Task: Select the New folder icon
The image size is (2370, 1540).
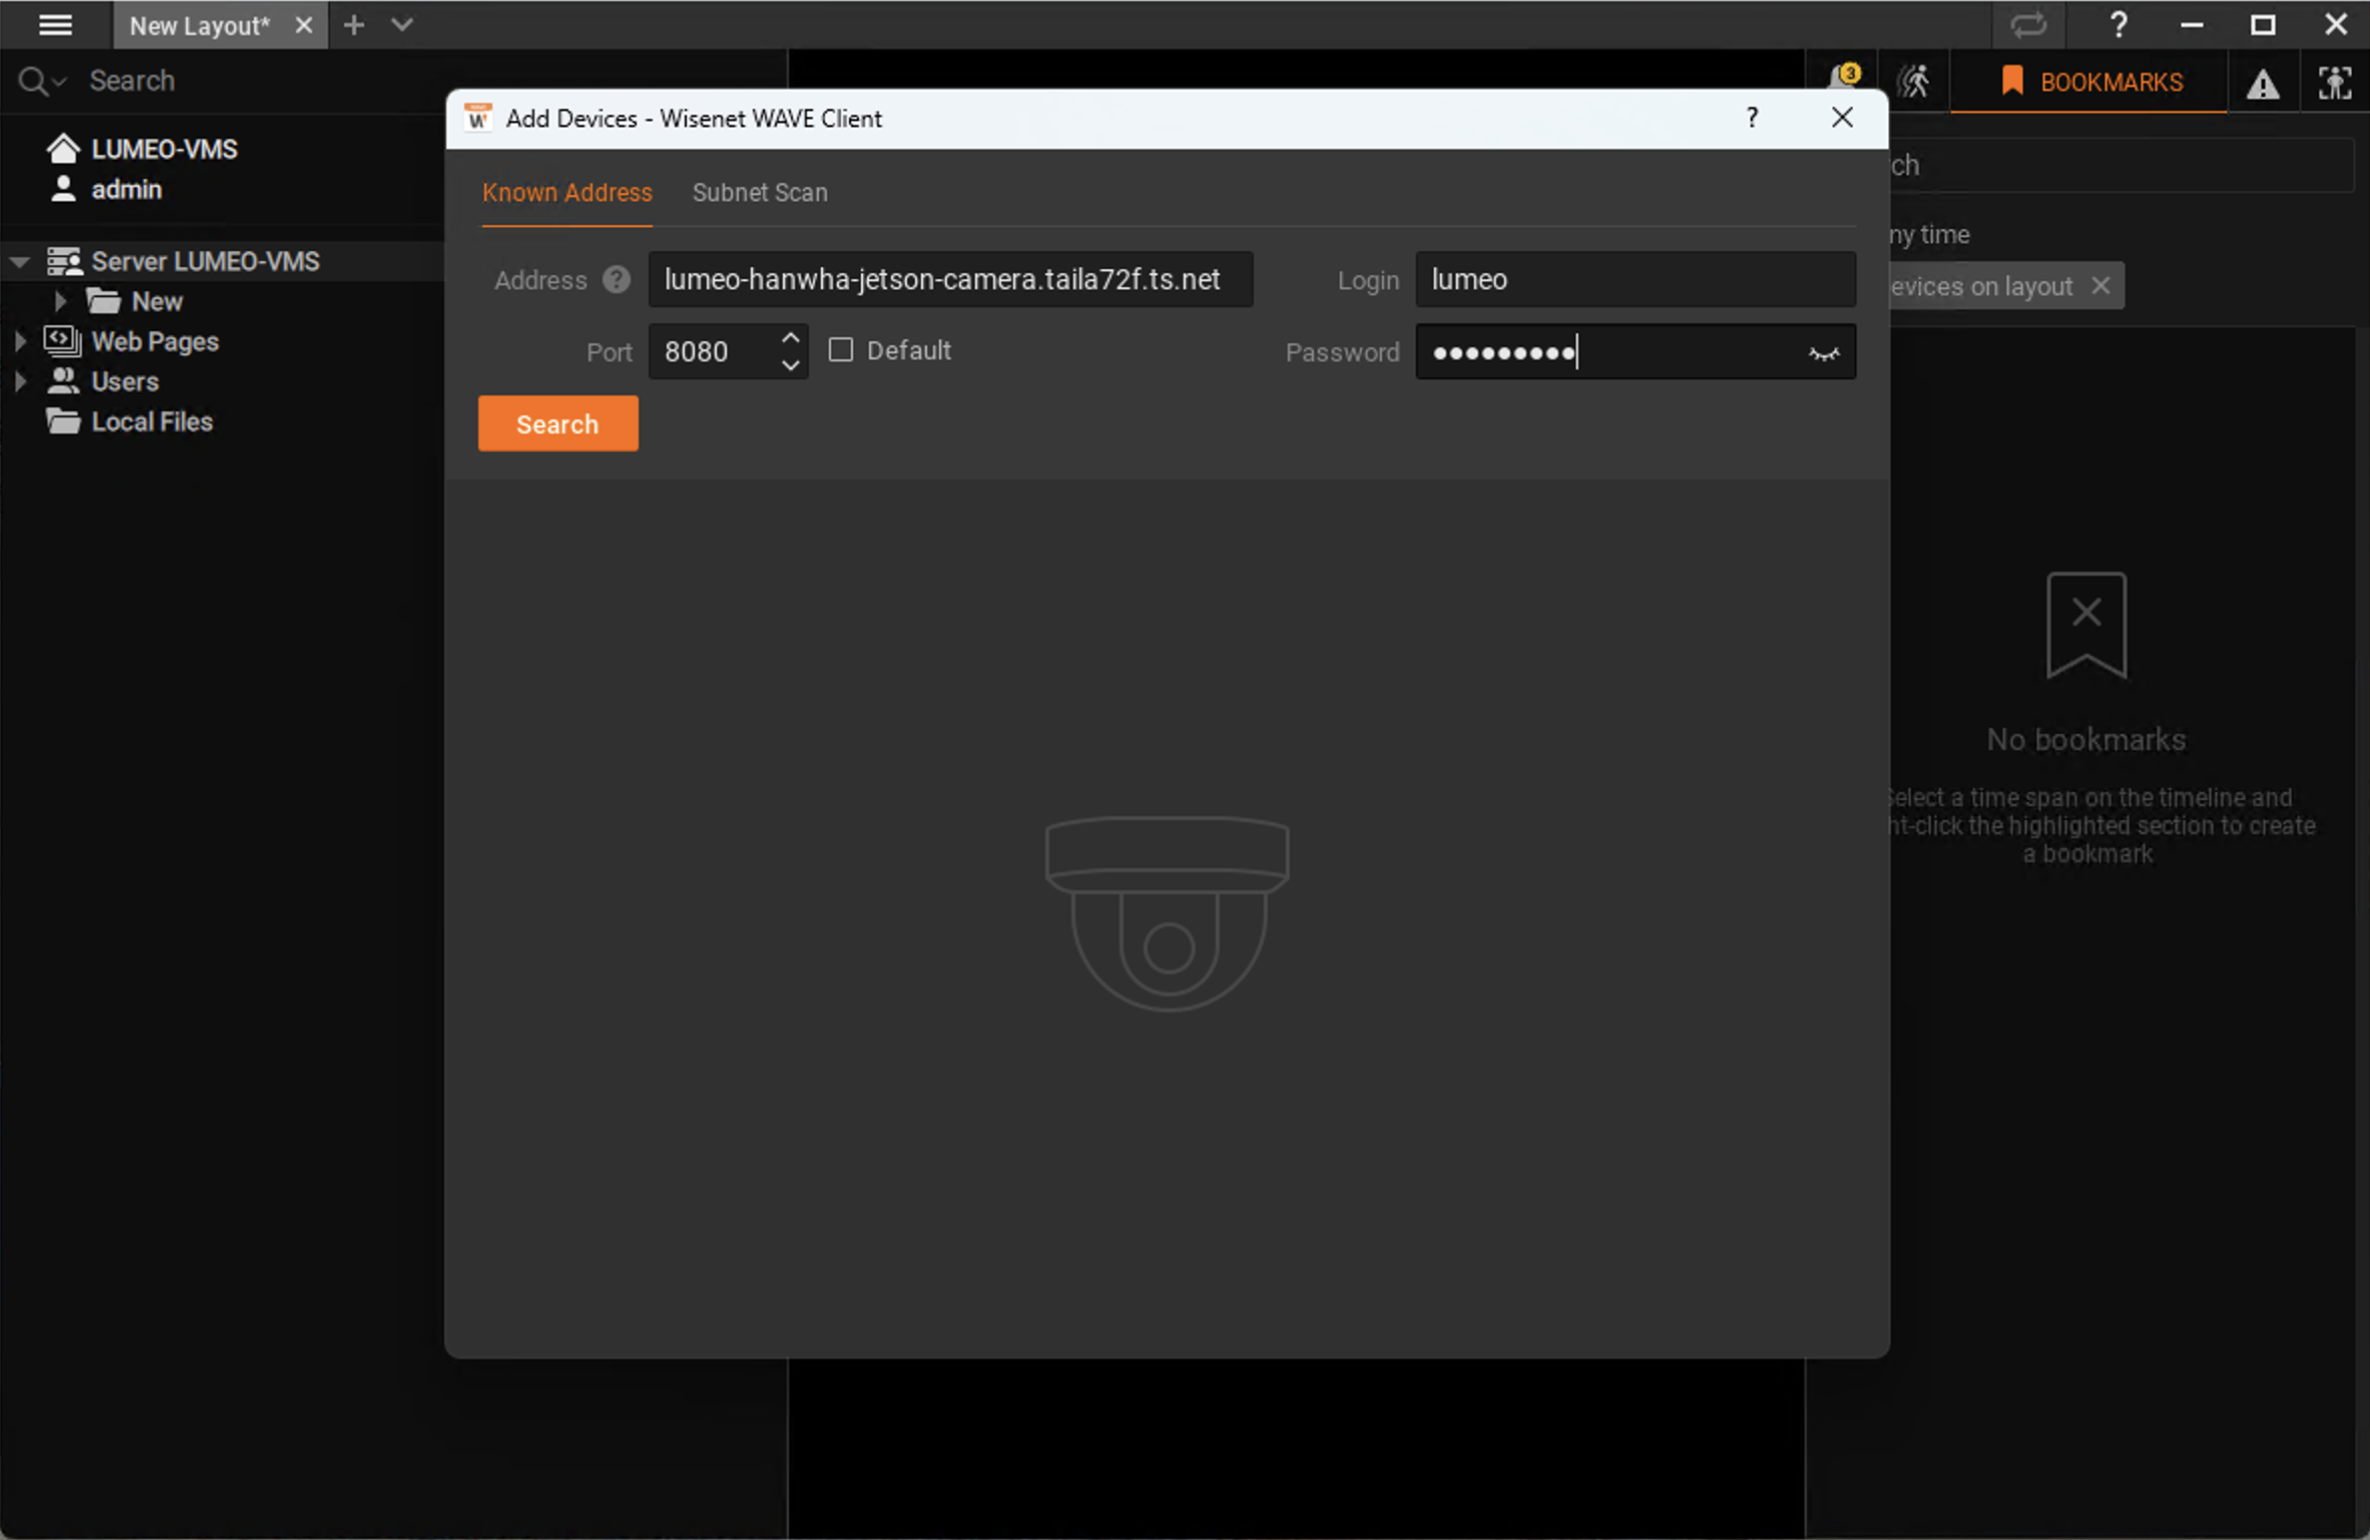Action: click(x=103, y=301)
